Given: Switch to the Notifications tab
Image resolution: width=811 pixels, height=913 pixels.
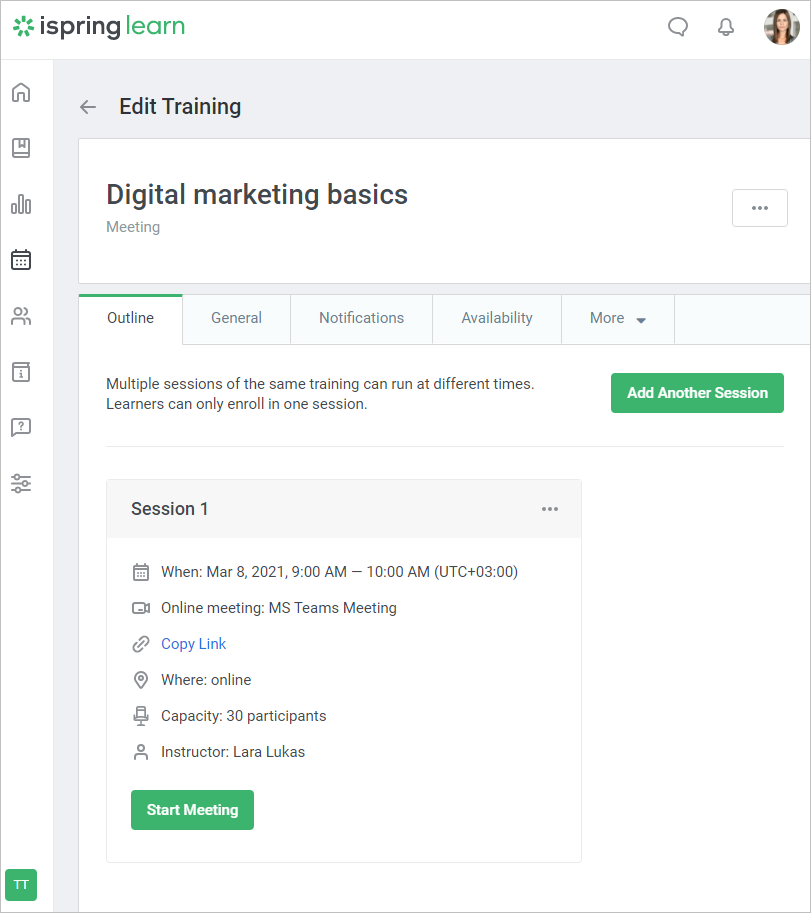Looking at the screenshot, I should pos(361,319).
